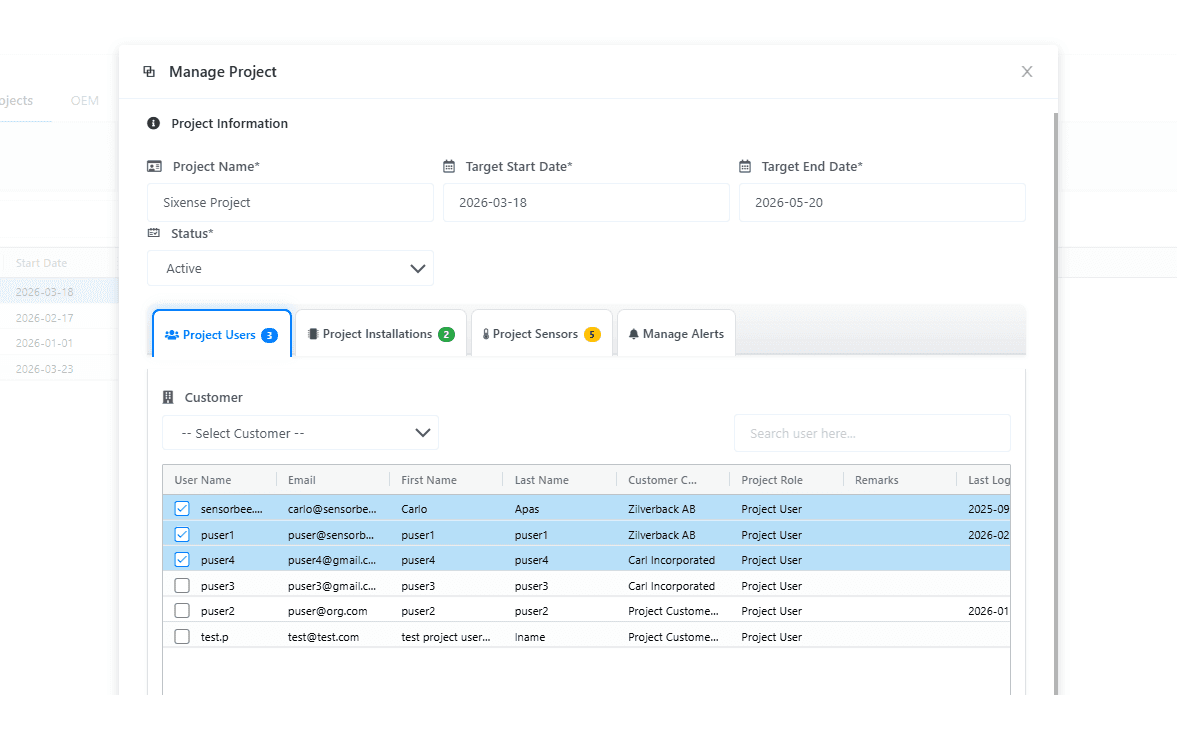
Task: Check the test.p row checkbox
Action: [x=182, y=637]
